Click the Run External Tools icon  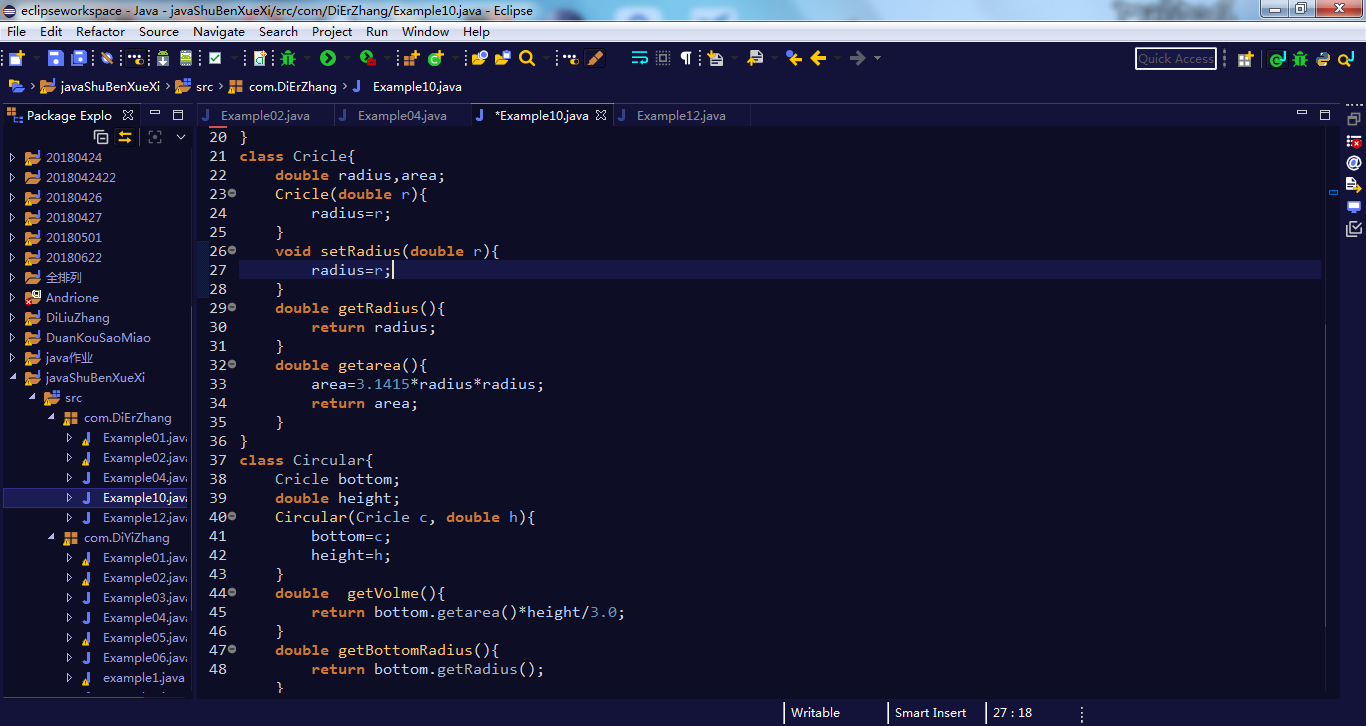[368, 58]
